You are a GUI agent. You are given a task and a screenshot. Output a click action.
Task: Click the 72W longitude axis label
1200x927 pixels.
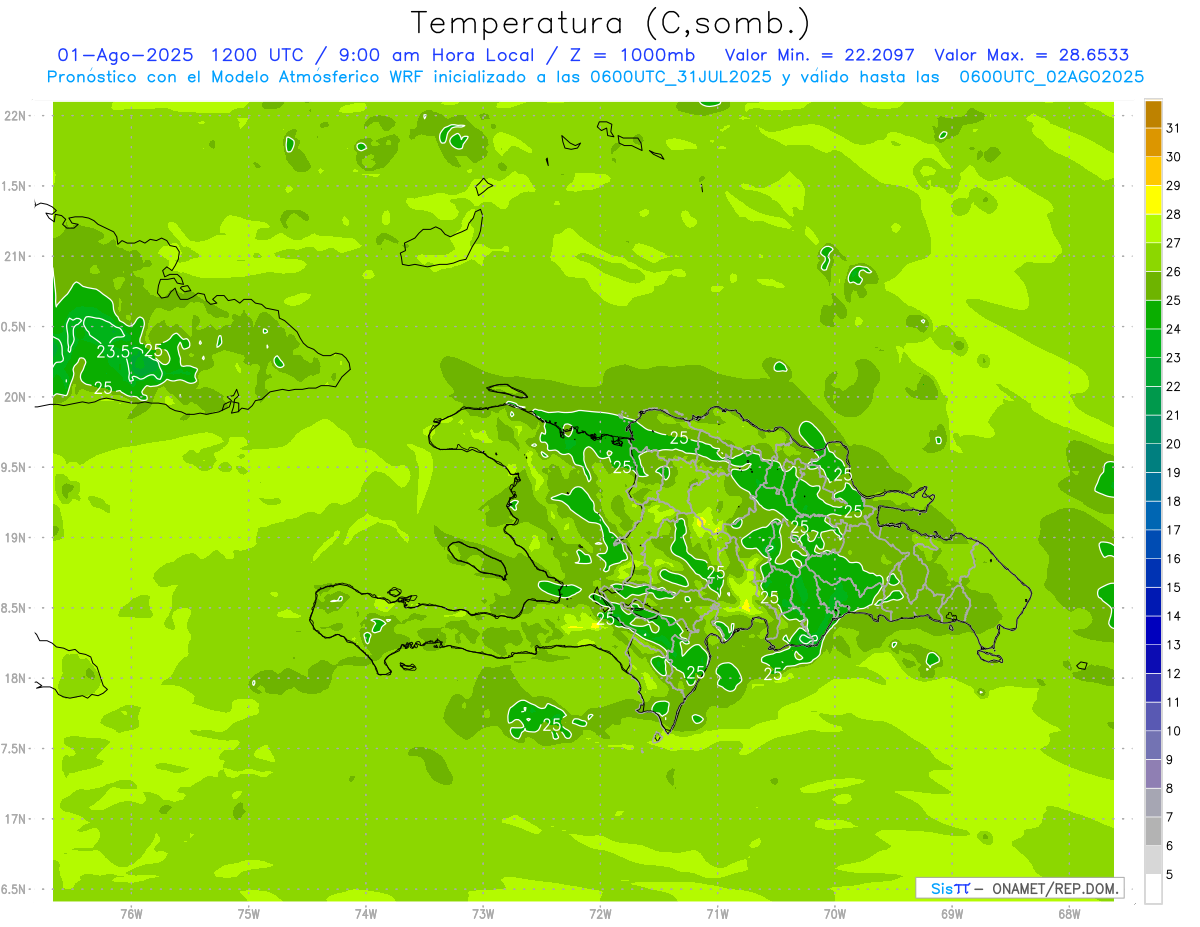[600, 913]
